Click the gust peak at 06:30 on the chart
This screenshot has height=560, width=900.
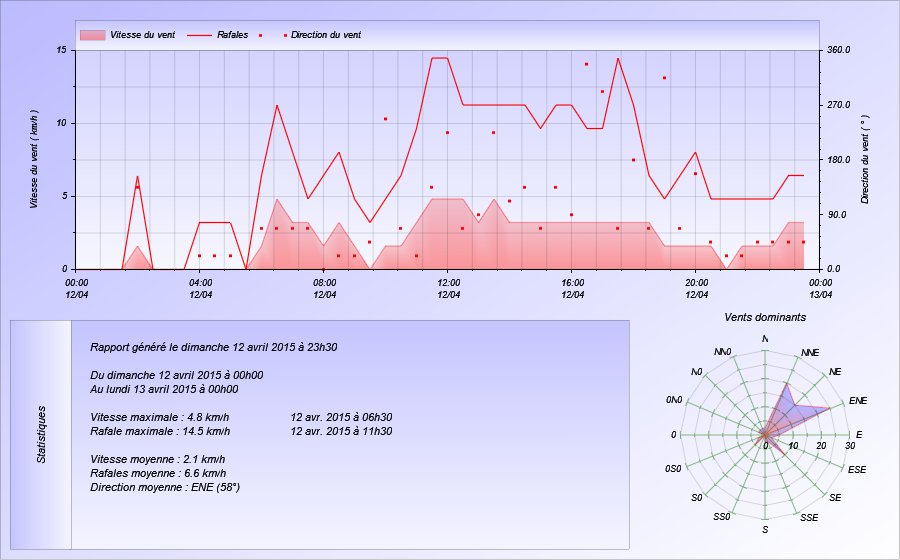pyautogui.click(x=277, y=106)
